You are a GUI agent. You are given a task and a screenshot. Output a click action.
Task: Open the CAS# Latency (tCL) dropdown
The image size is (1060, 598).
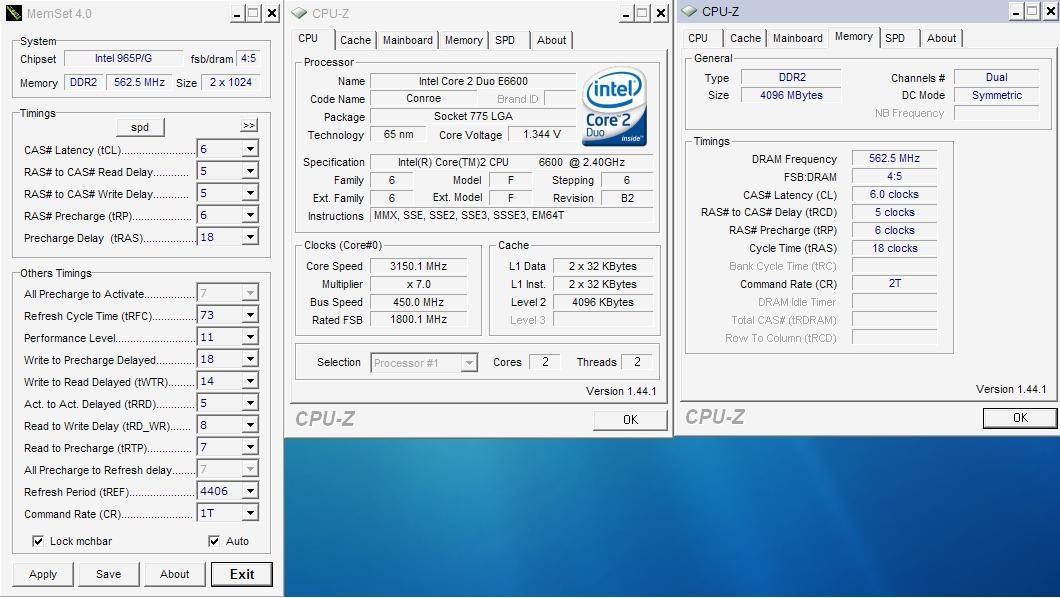[x=250, y=149]
